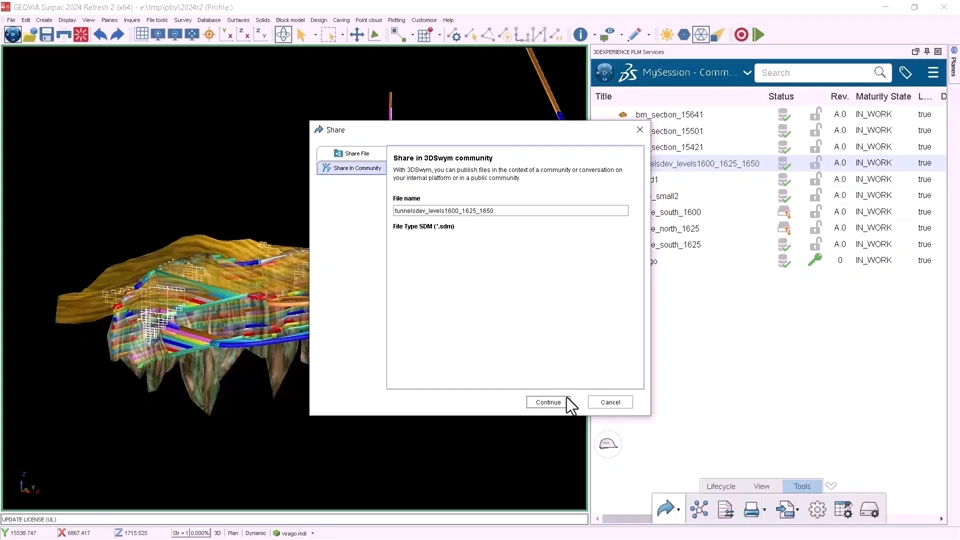The height and width of the screenshot is (540, 960).
Task: Click the compare document icon in Tools
Action: (x=726, y=509)
